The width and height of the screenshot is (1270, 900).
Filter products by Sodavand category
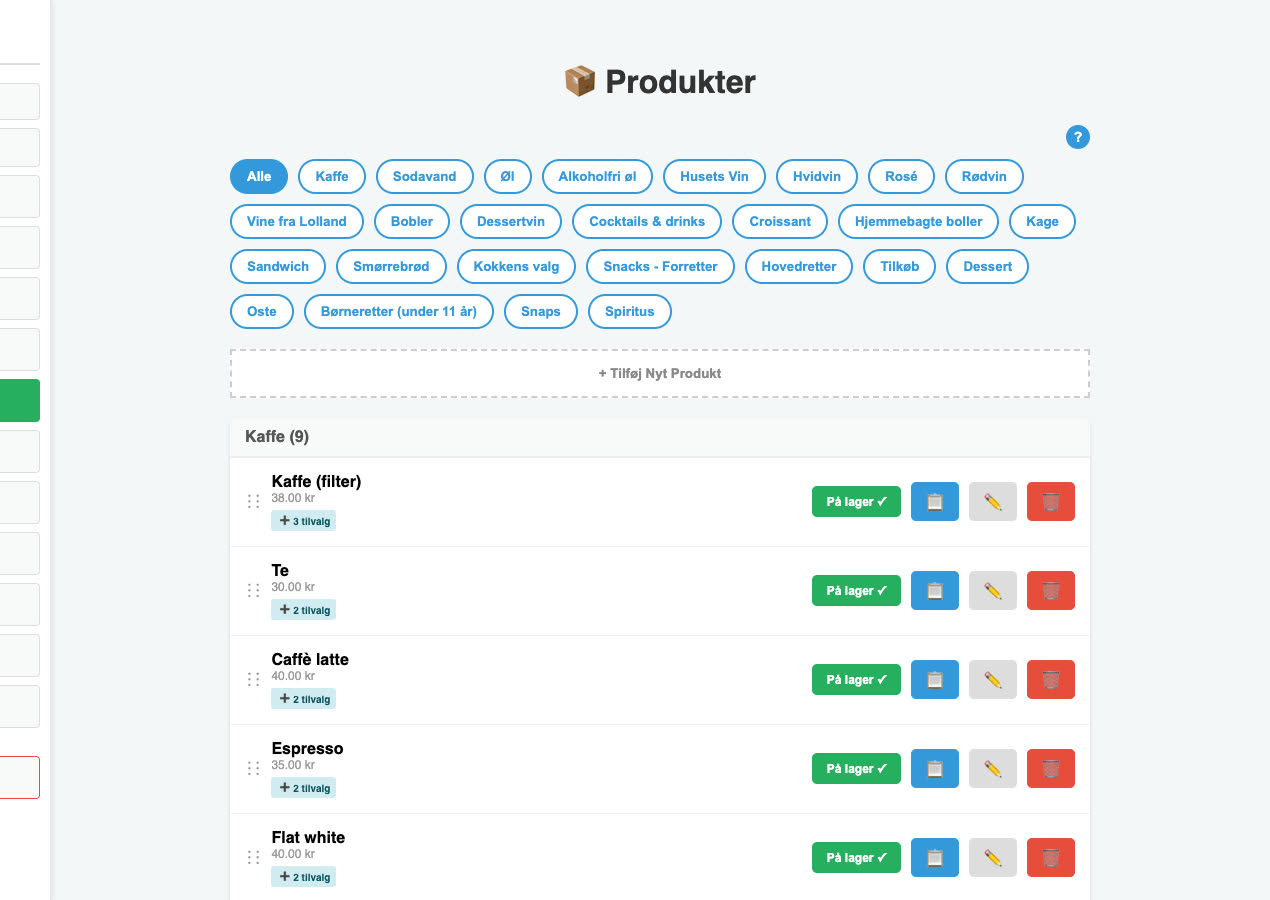coord(424,176)
